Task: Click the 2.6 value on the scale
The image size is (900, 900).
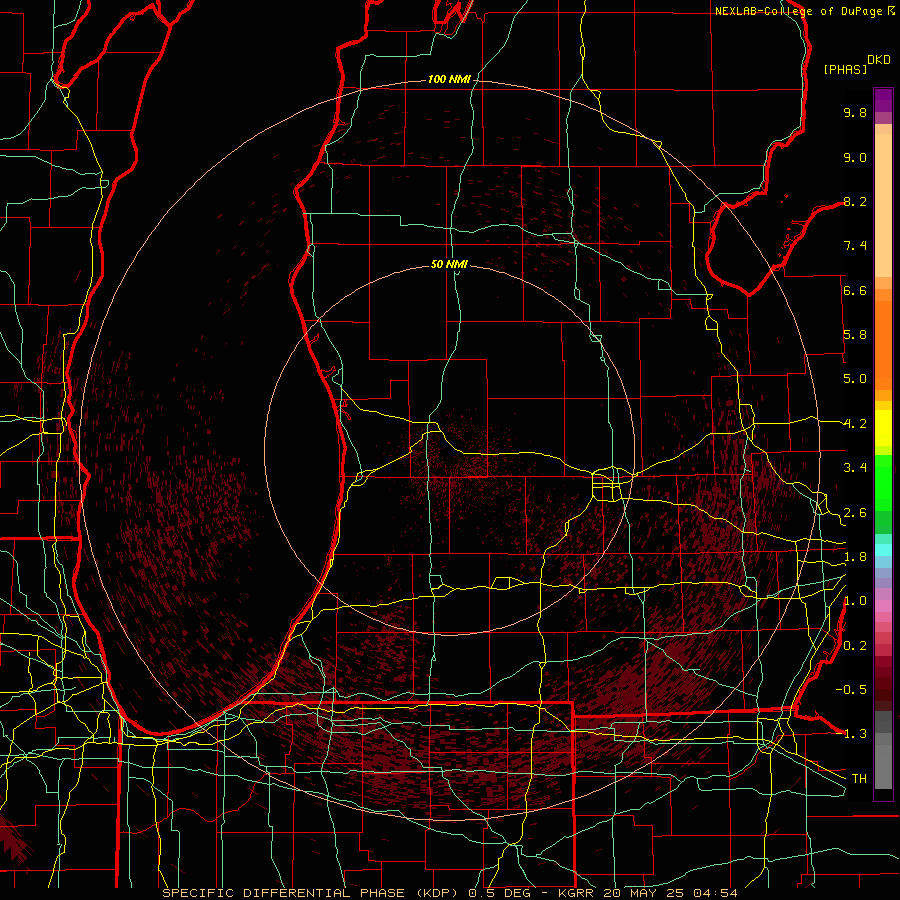Action: pos(855,513)
